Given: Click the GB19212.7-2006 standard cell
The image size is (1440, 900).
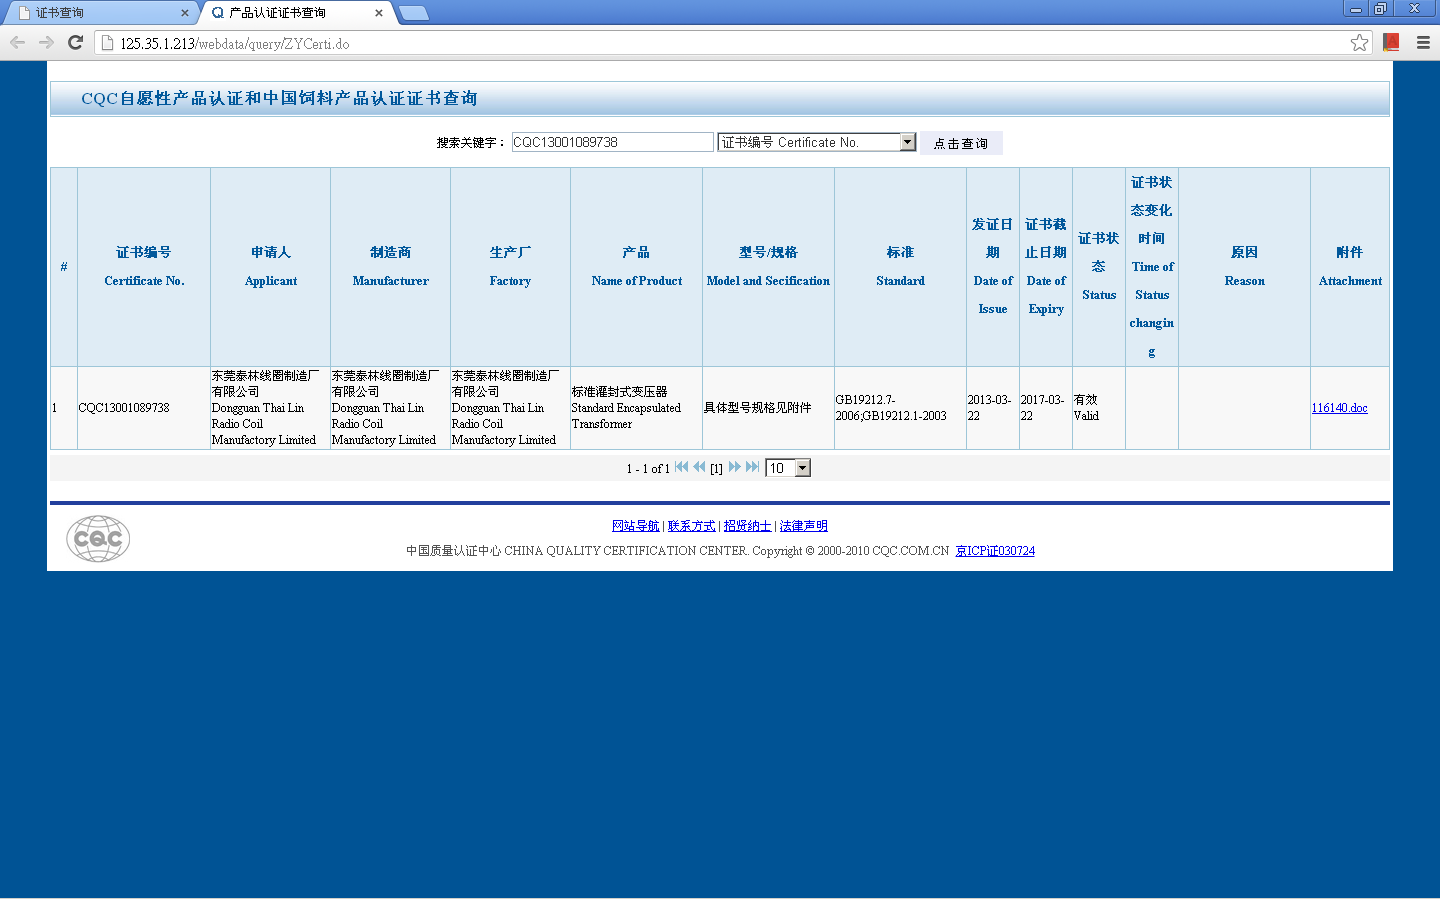Looking at the screenshot, I should (x=900, y=408).
